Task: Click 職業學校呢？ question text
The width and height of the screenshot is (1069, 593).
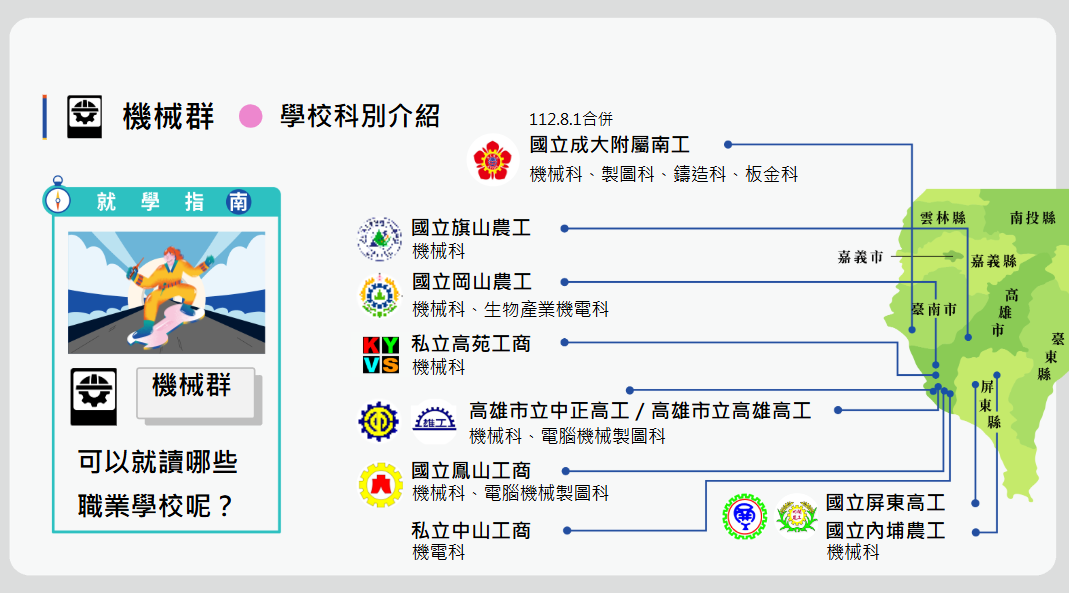Action: pos(157,506)
